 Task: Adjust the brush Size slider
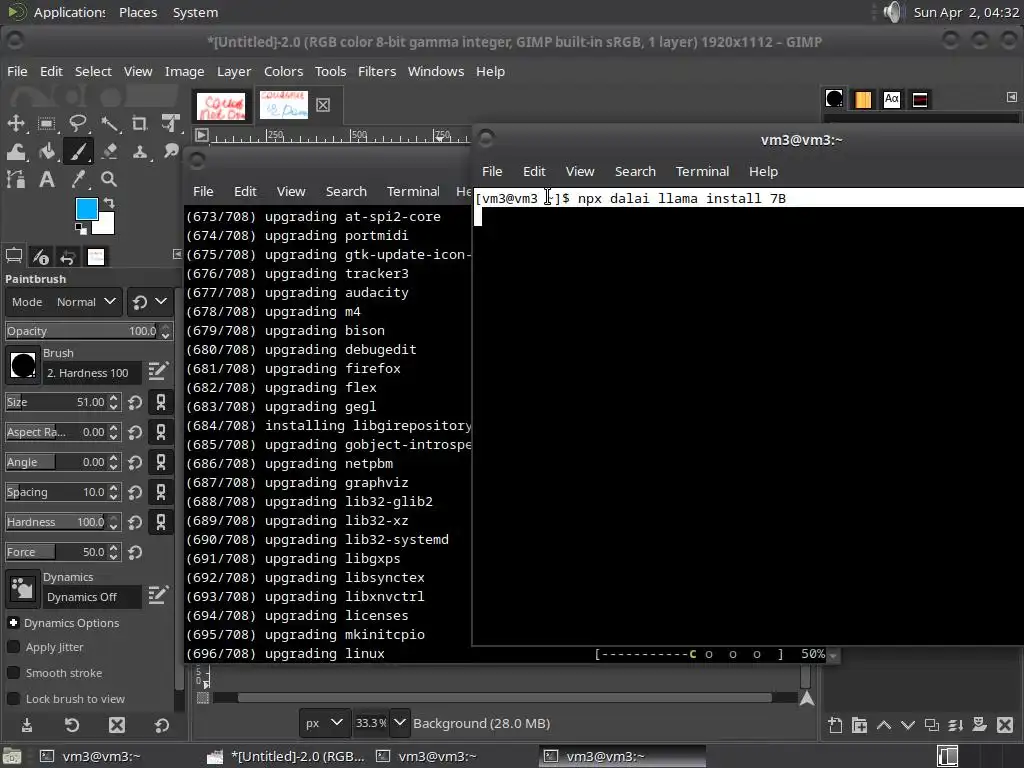(x=56, y=402)
